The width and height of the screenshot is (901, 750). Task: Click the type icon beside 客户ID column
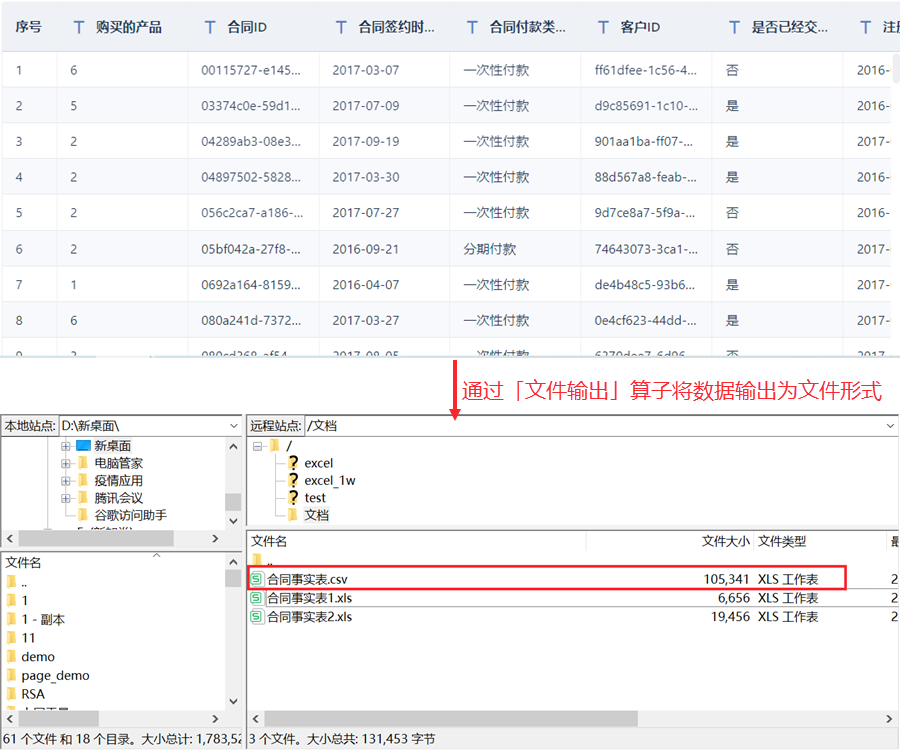point(603,27)
